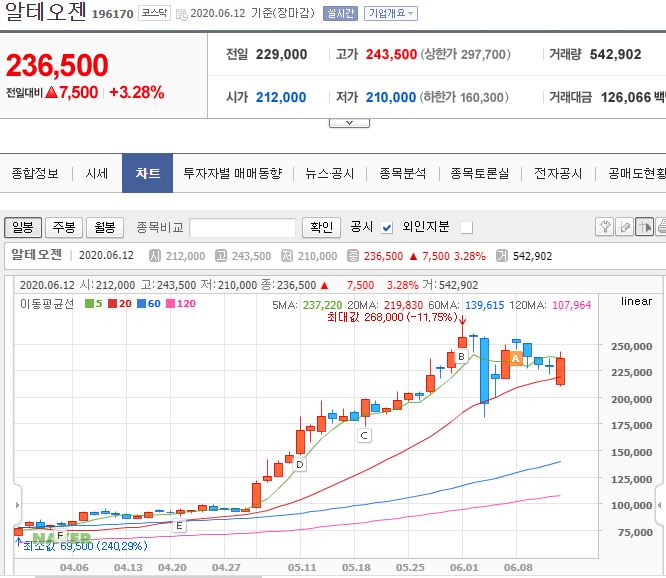Click the closing price icon beside 236,500

[353, 256]
